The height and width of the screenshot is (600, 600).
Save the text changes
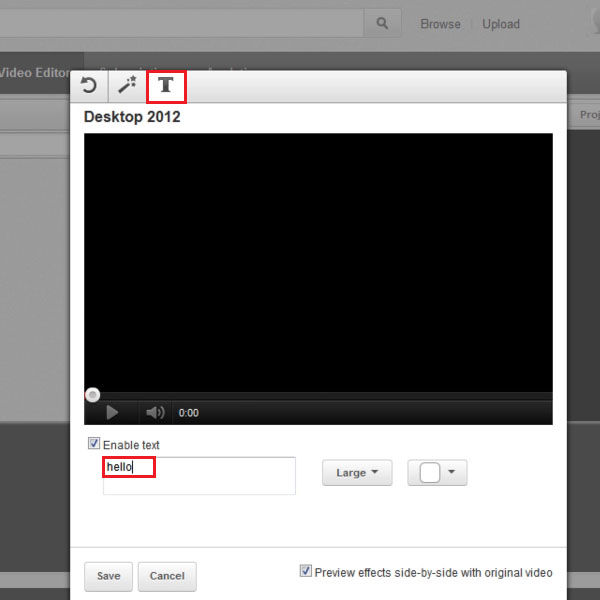108,576
